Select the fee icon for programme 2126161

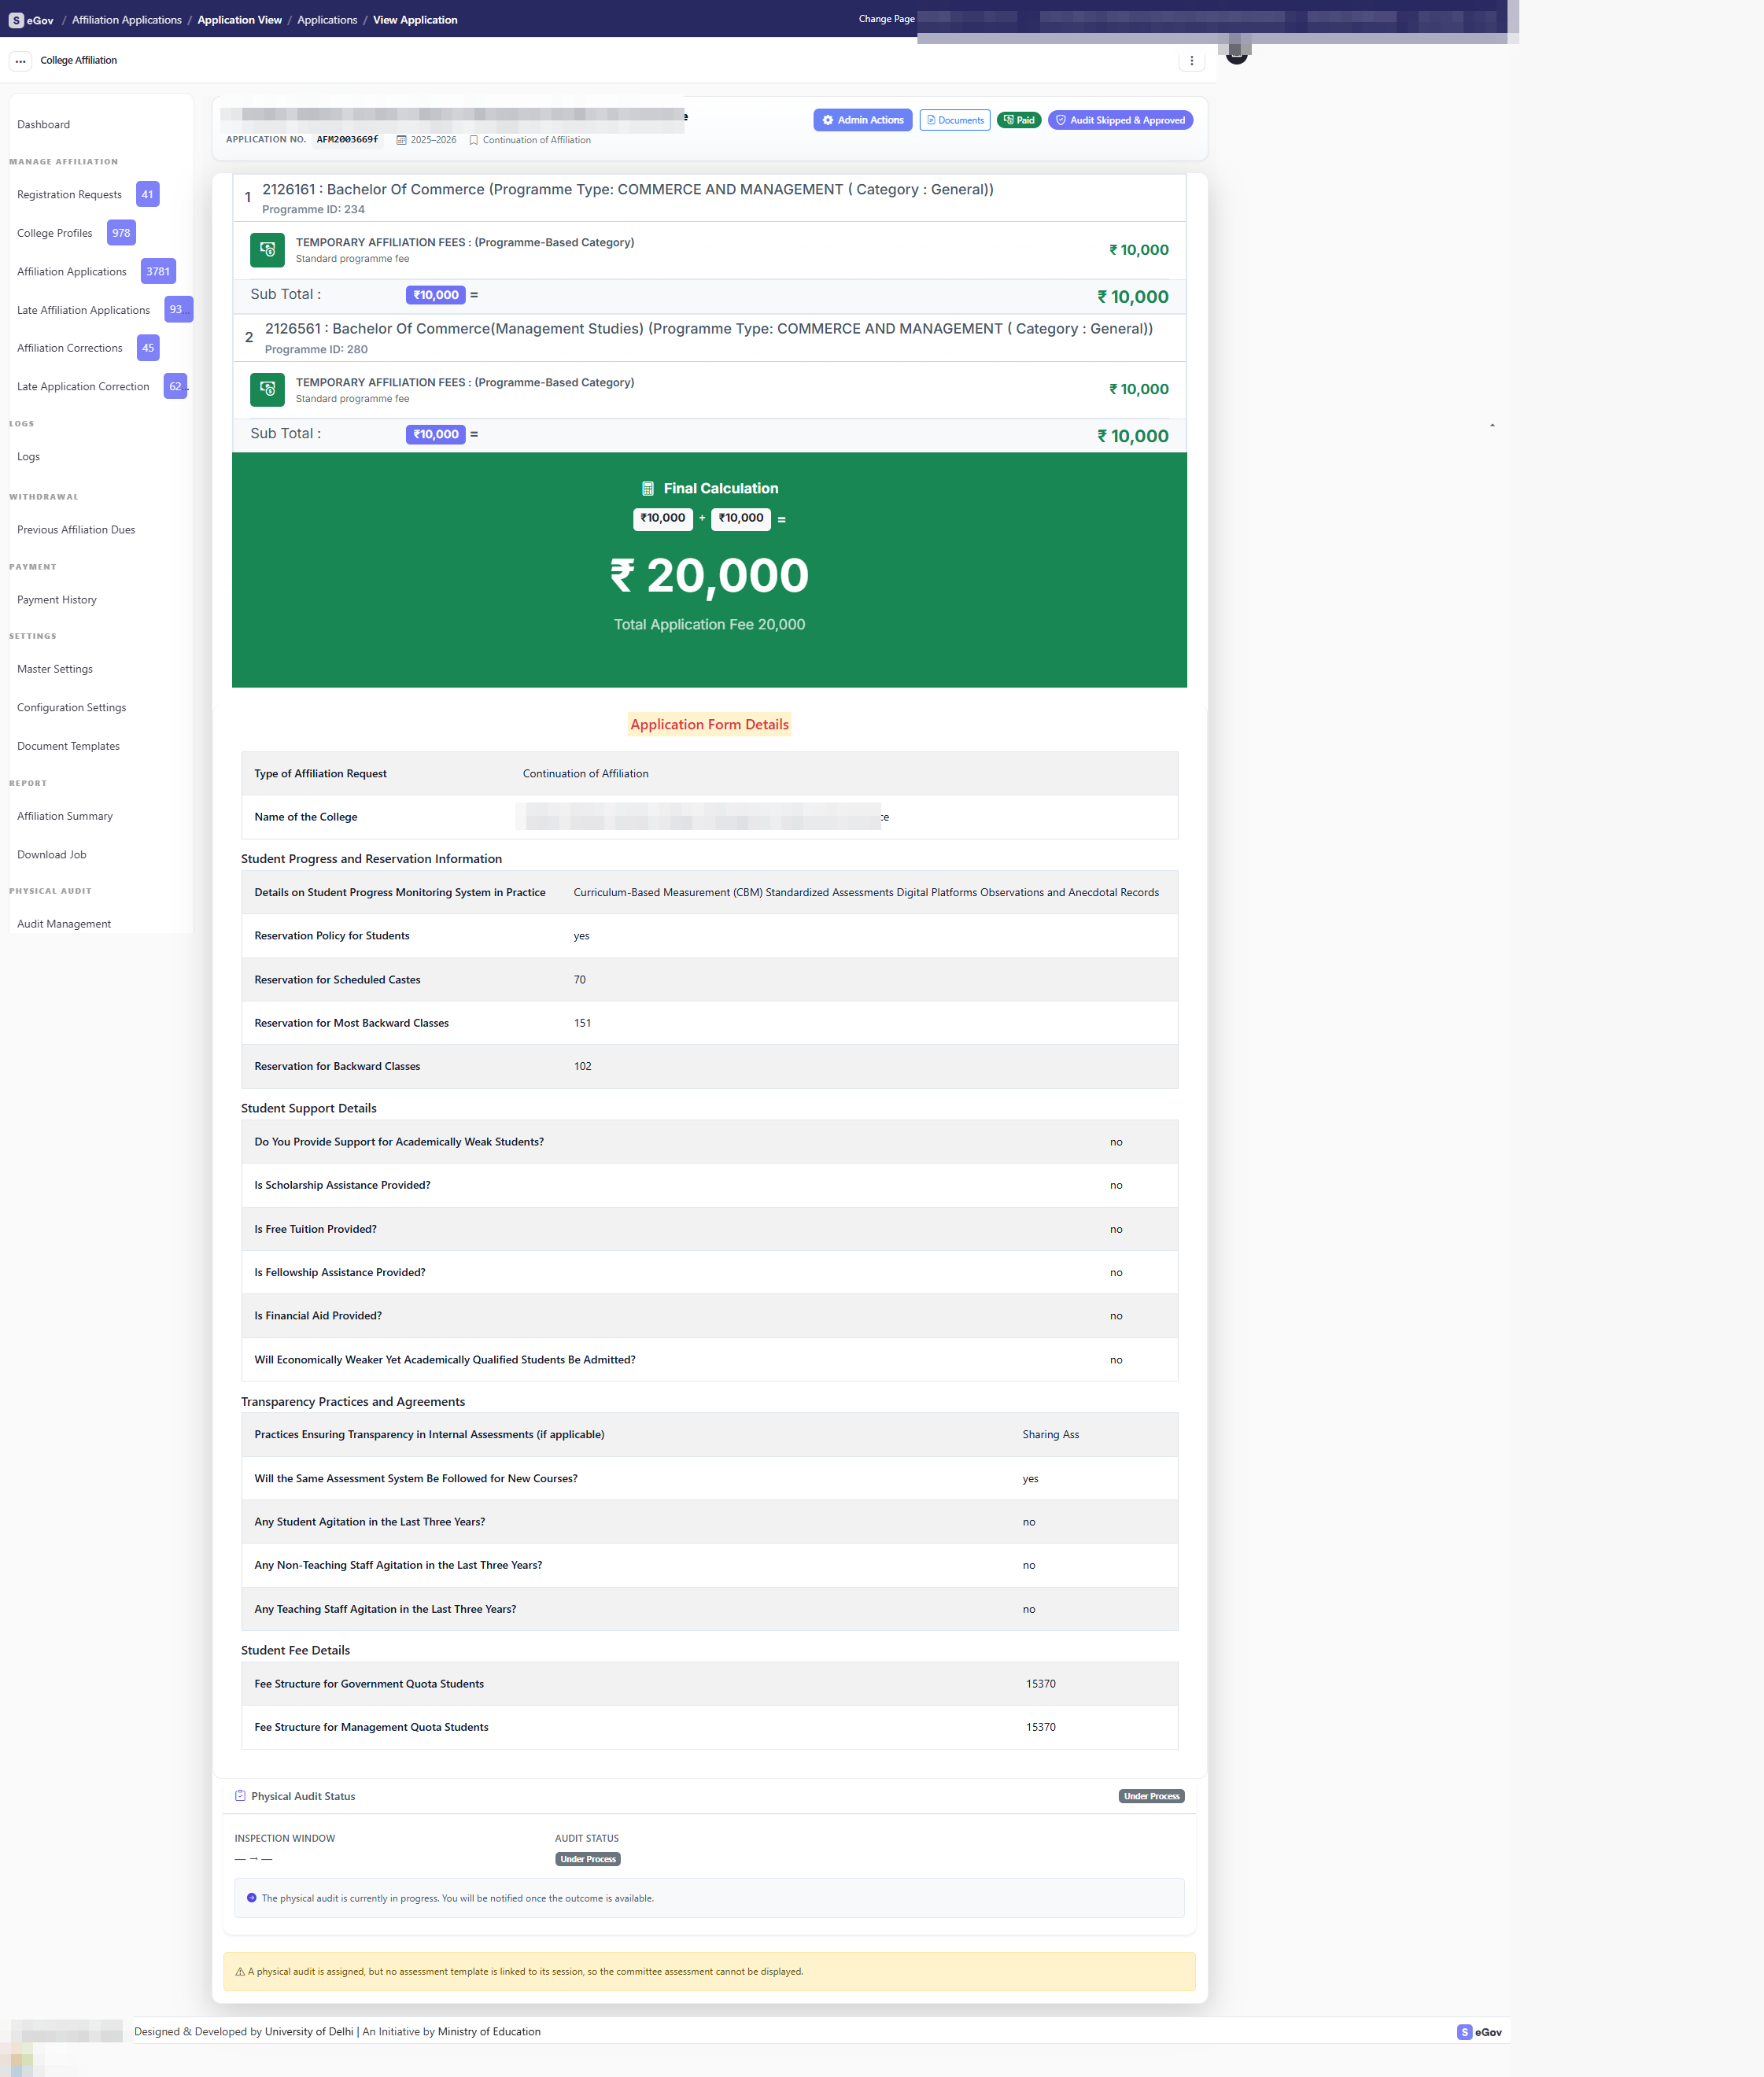click(x=267, y=250)
